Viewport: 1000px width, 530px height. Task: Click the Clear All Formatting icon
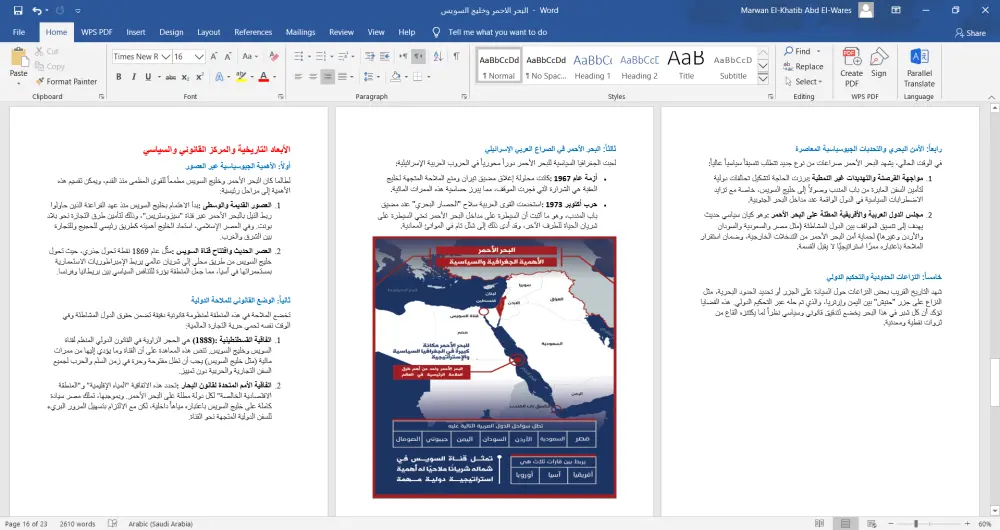[x=274, y=57]
